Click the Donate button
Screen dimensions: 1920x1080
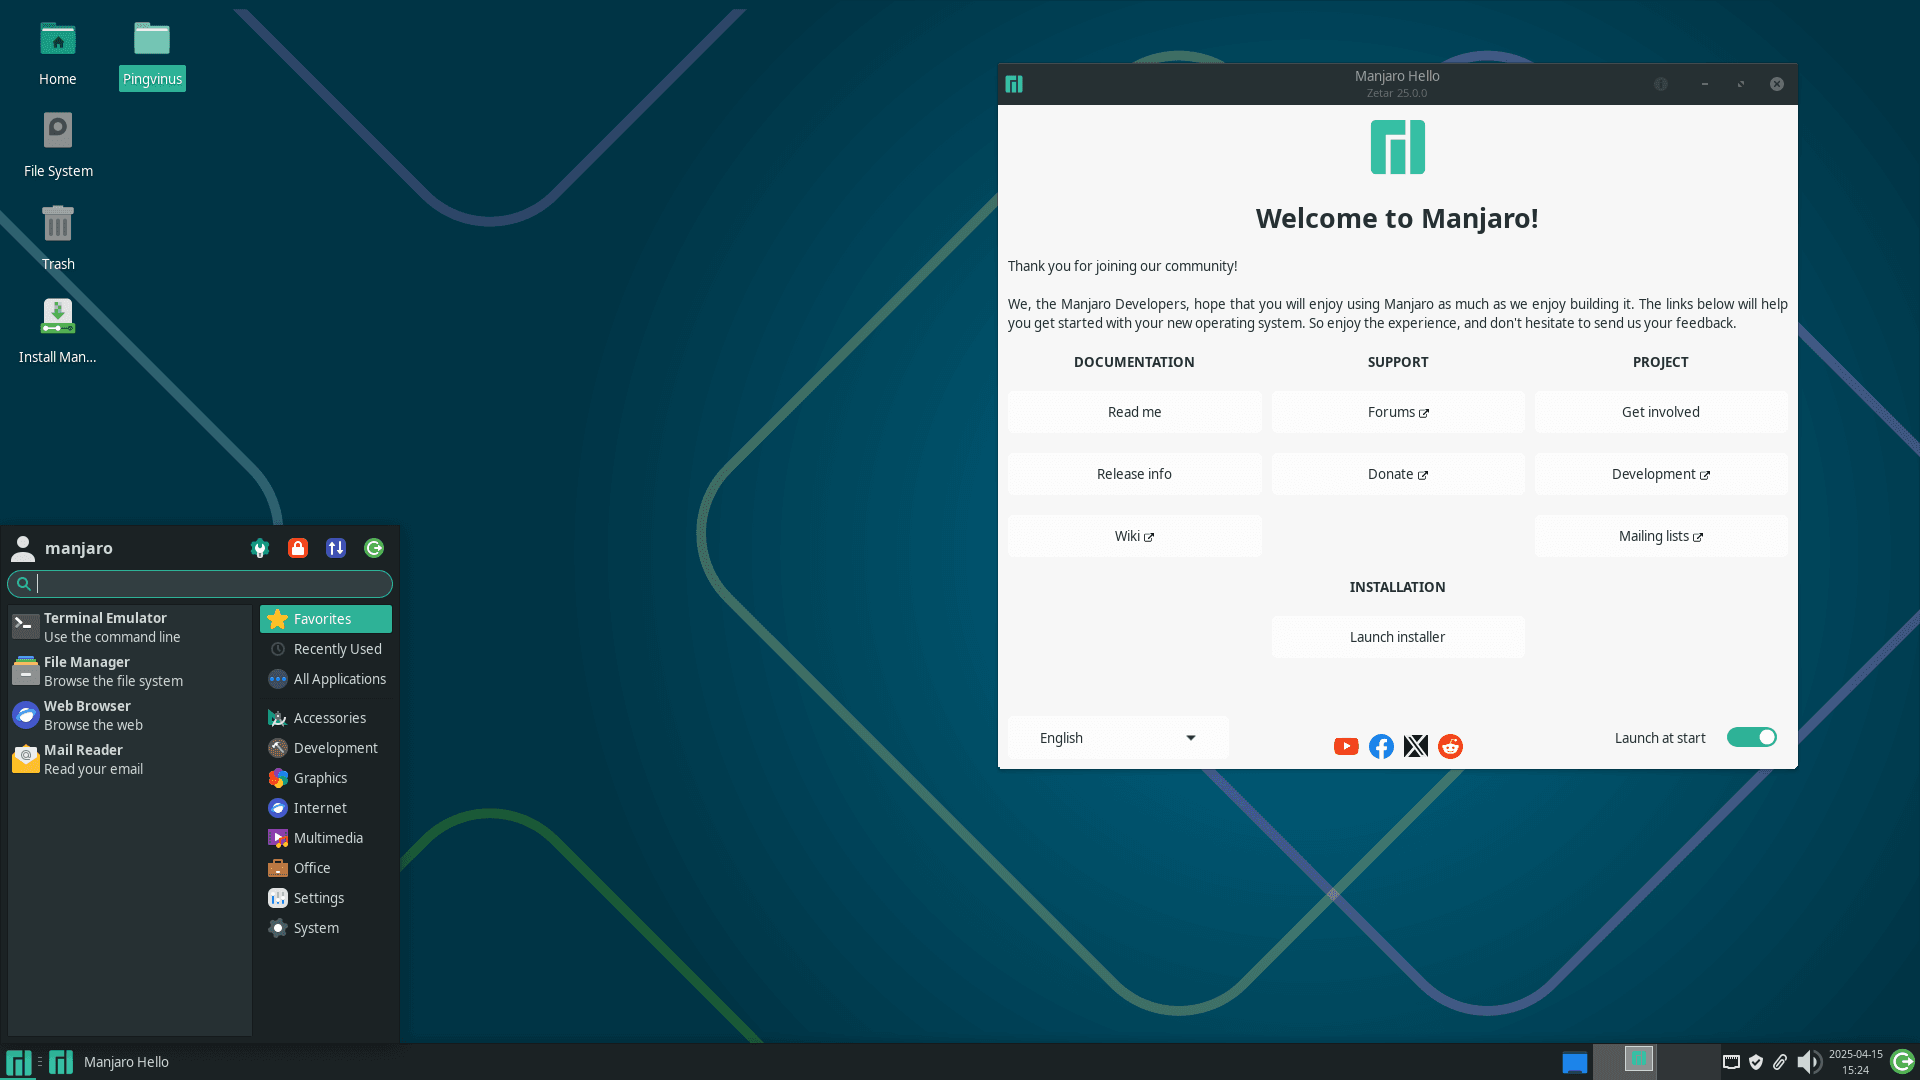[x=1398, y=474]
